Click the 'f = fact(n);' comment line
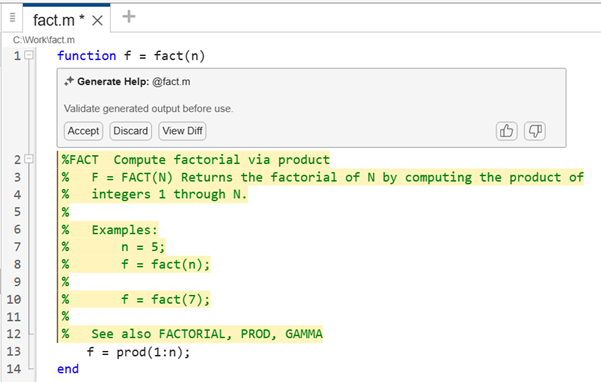601x382 pixels. [166, 264]
